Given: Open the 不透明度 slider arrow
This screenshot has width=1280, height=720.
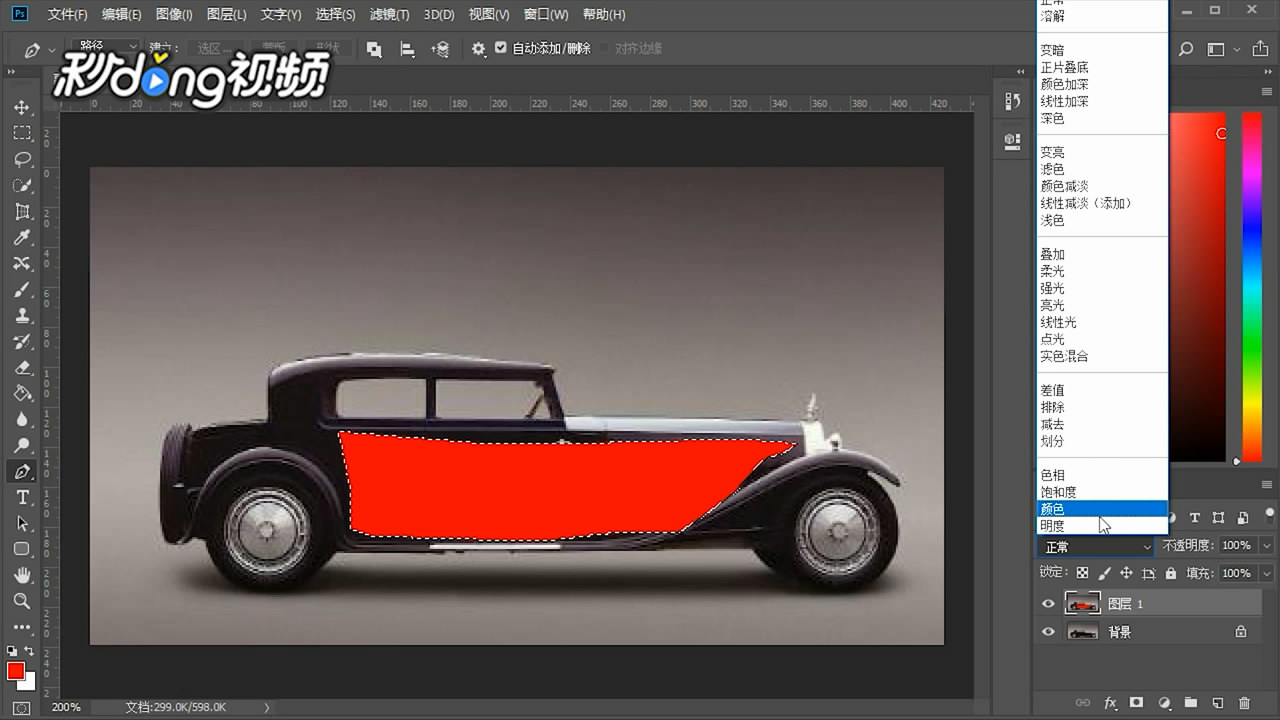Looking at the screenshot, I should click(x=1267, y=546).
